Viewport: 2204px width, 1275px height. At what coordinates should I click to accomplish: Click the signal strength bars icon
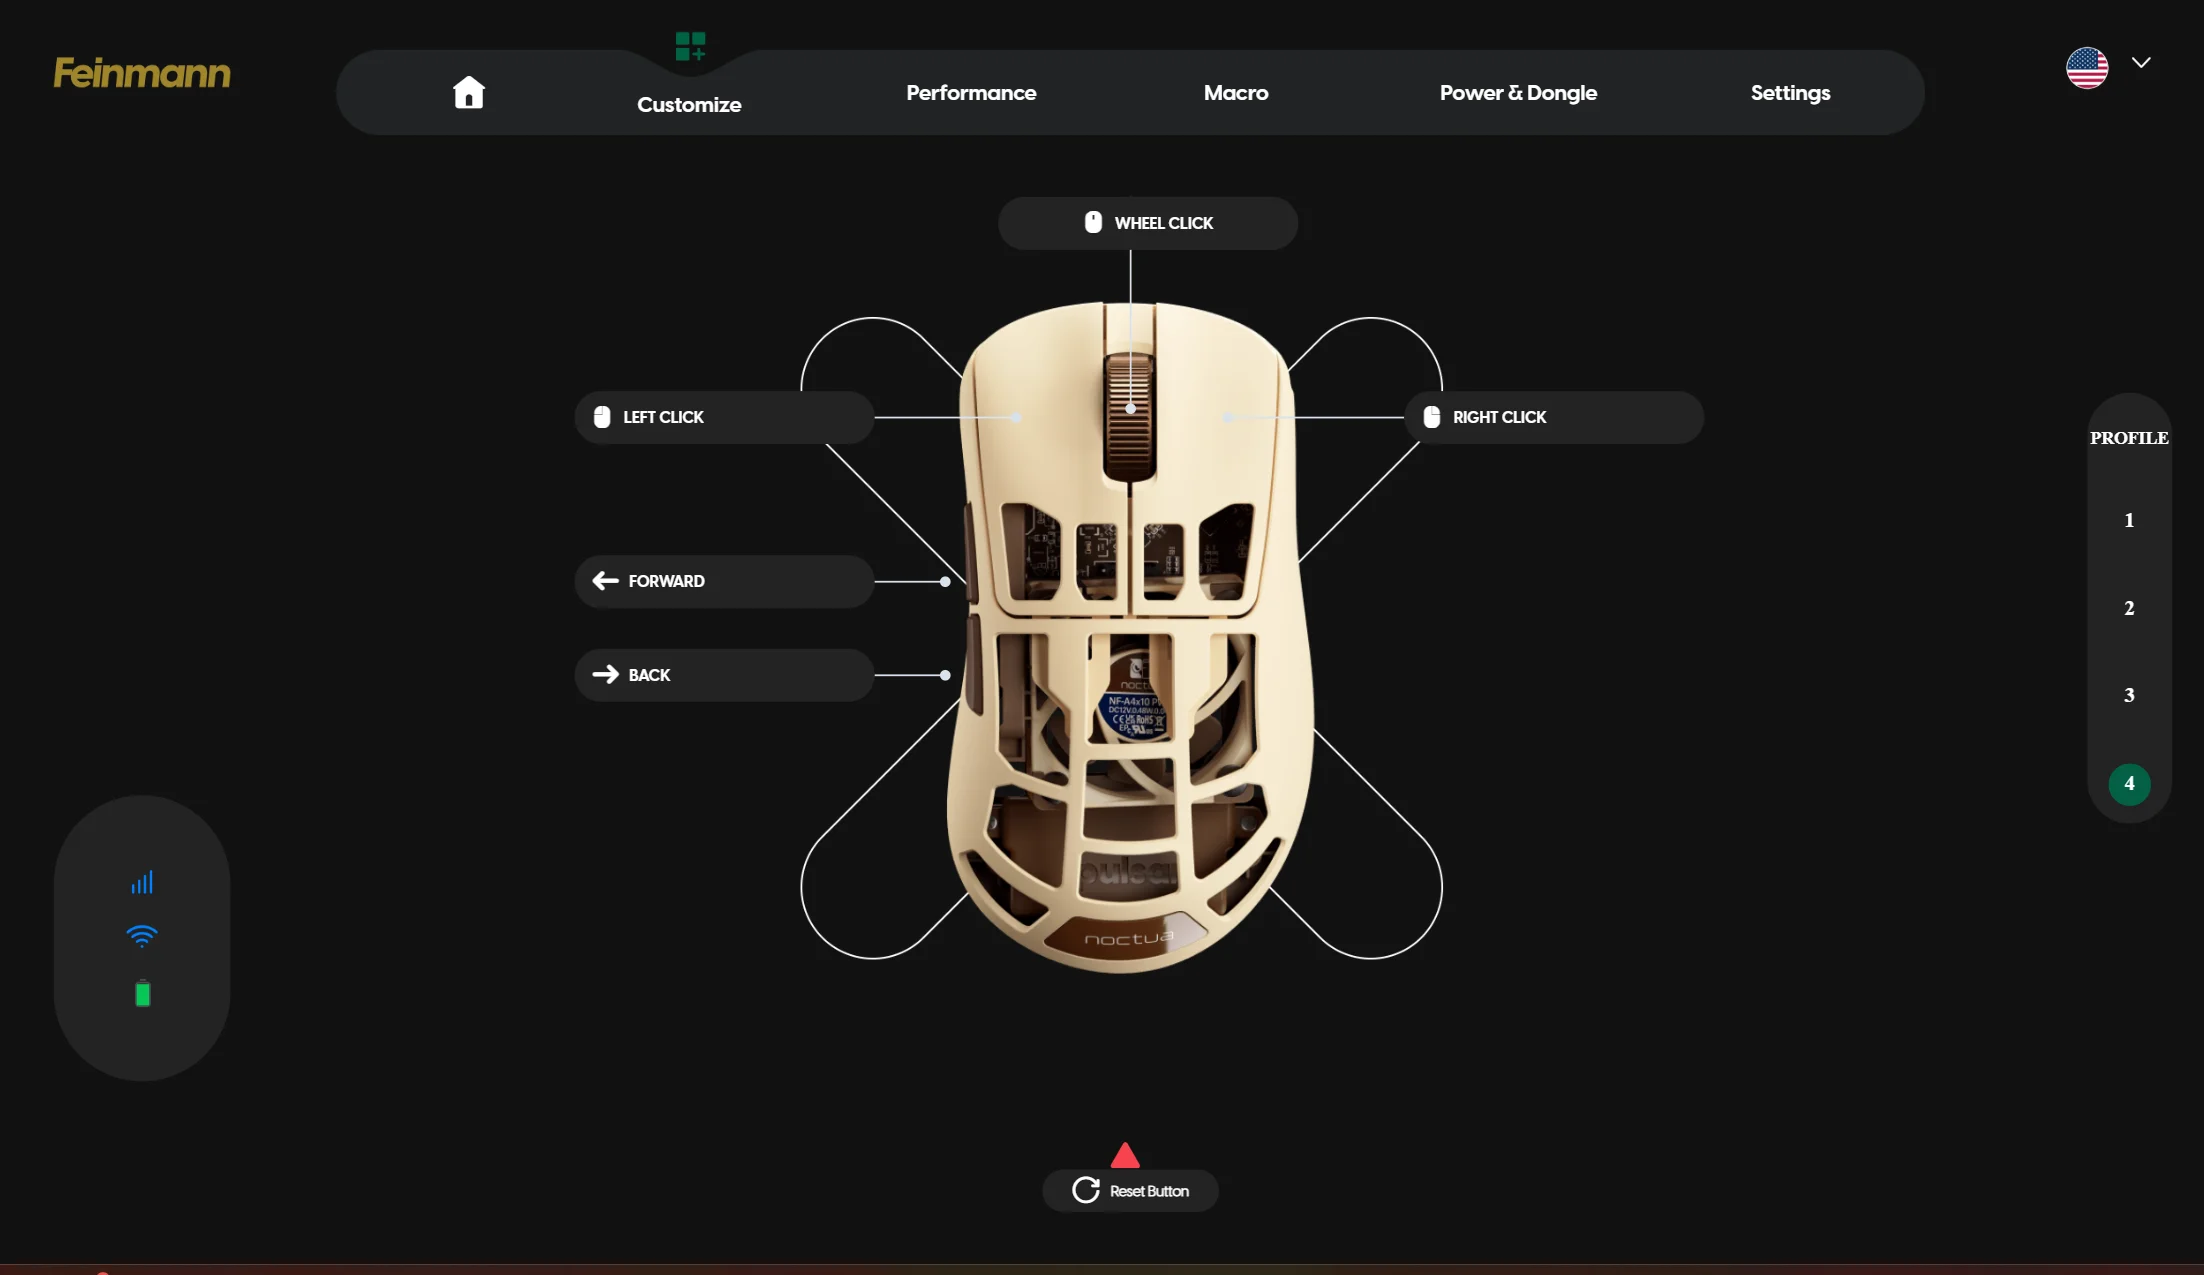click(142, 882)
